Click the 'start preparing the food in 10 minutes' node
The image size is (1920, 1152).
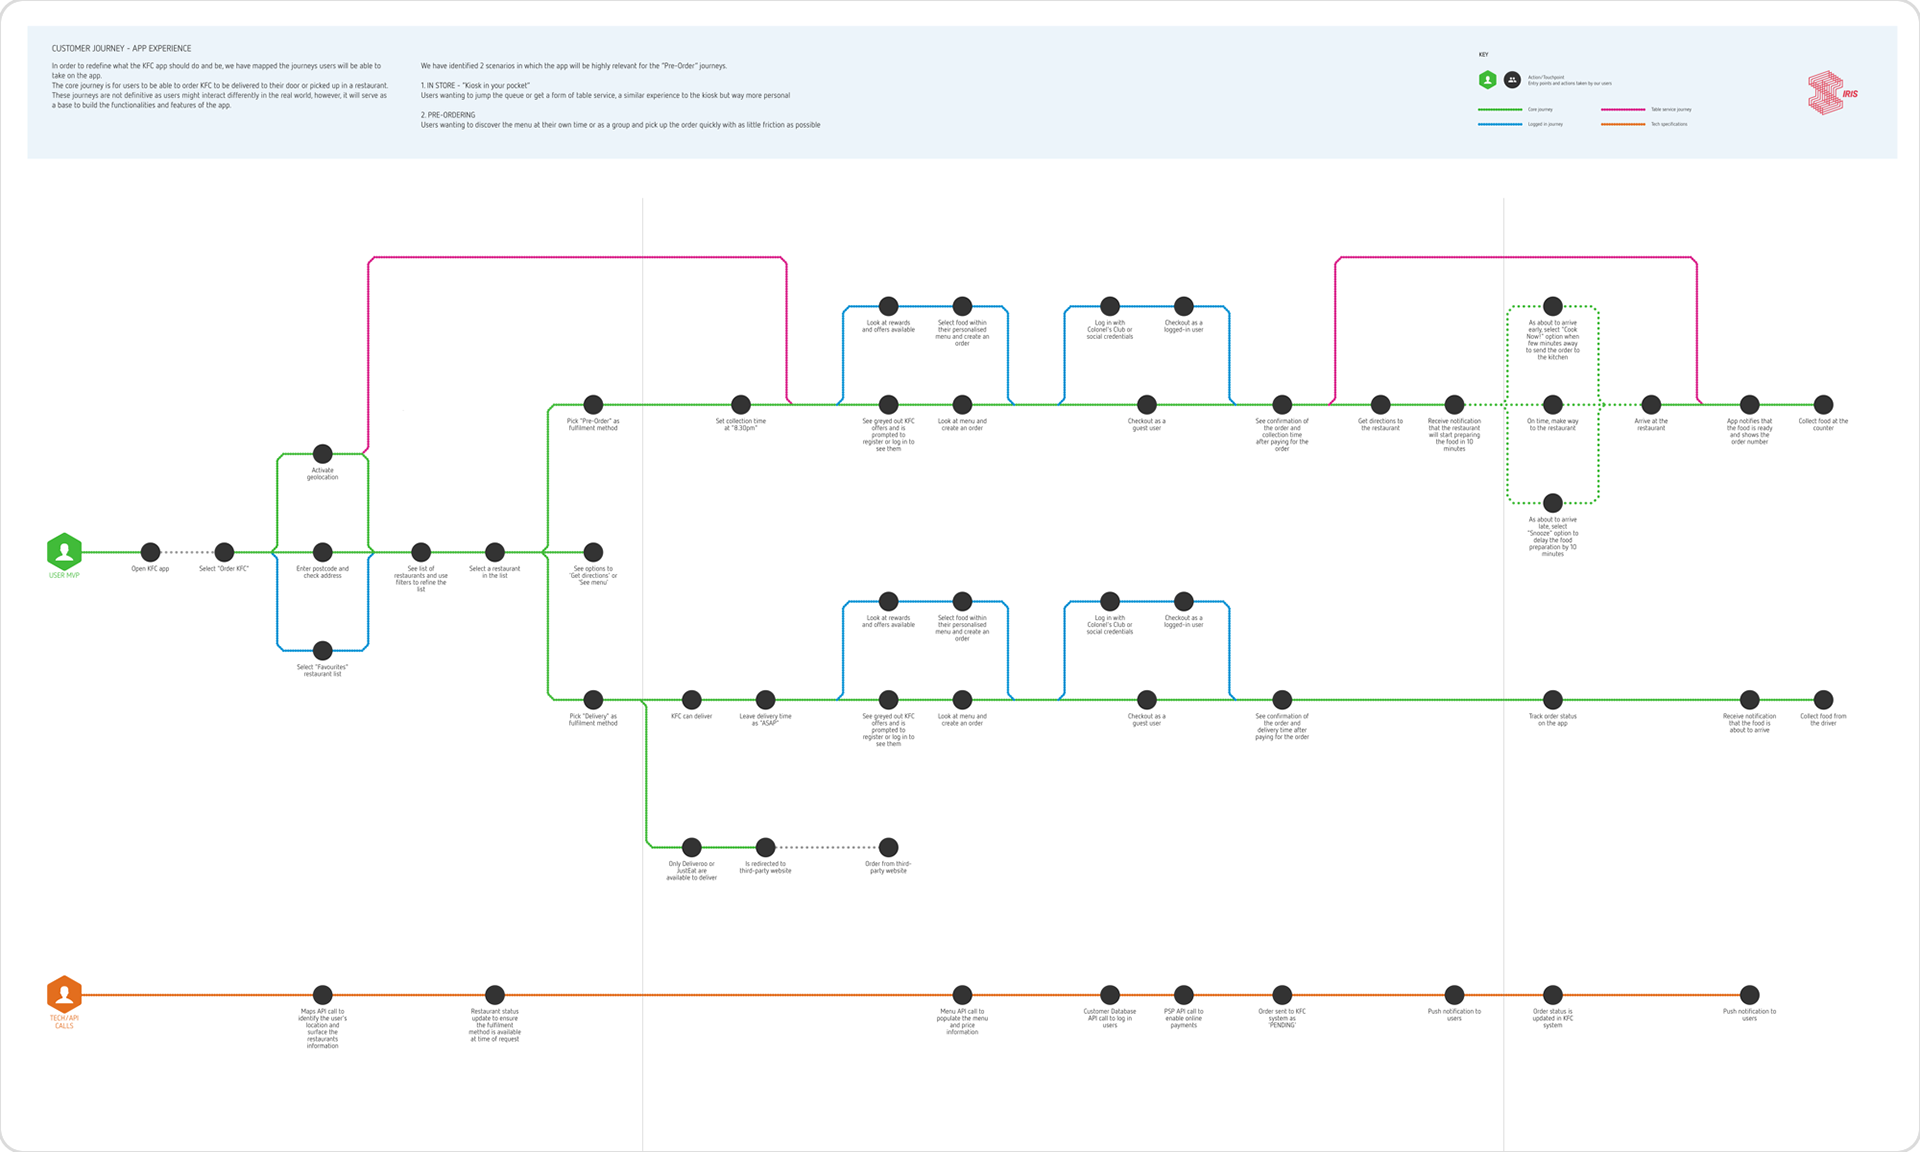(1454, 405)
